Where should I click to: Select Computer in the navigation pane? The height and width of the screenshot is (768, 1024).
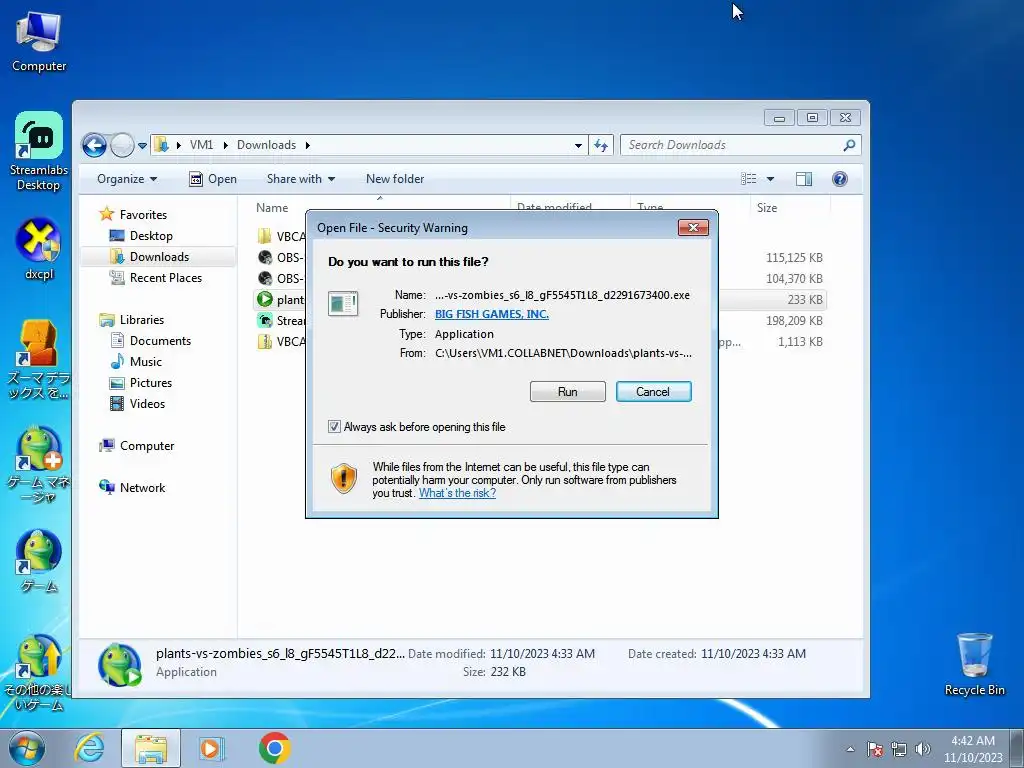pyautogui.click(x=147, y=446)
